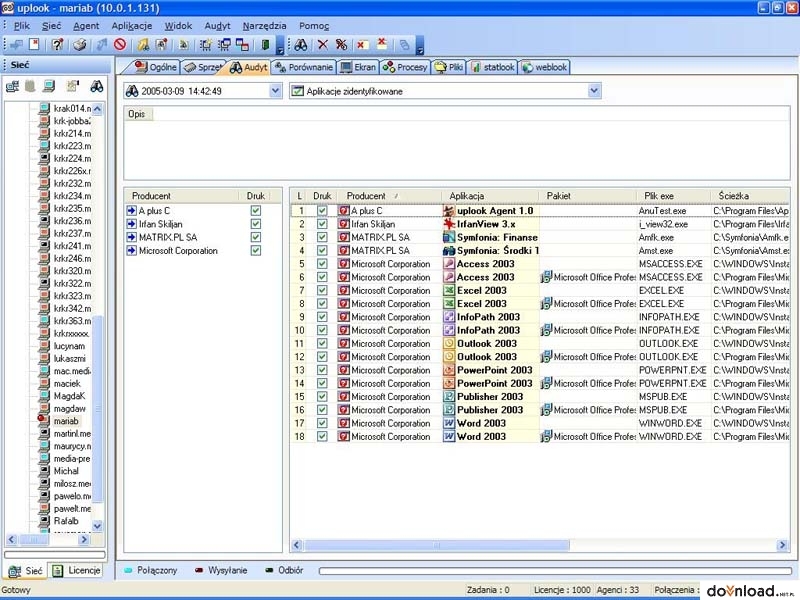Viewport: 800px width, 600px height.
Task: Sort table by Plik exe column header
Action: point(673,196)
